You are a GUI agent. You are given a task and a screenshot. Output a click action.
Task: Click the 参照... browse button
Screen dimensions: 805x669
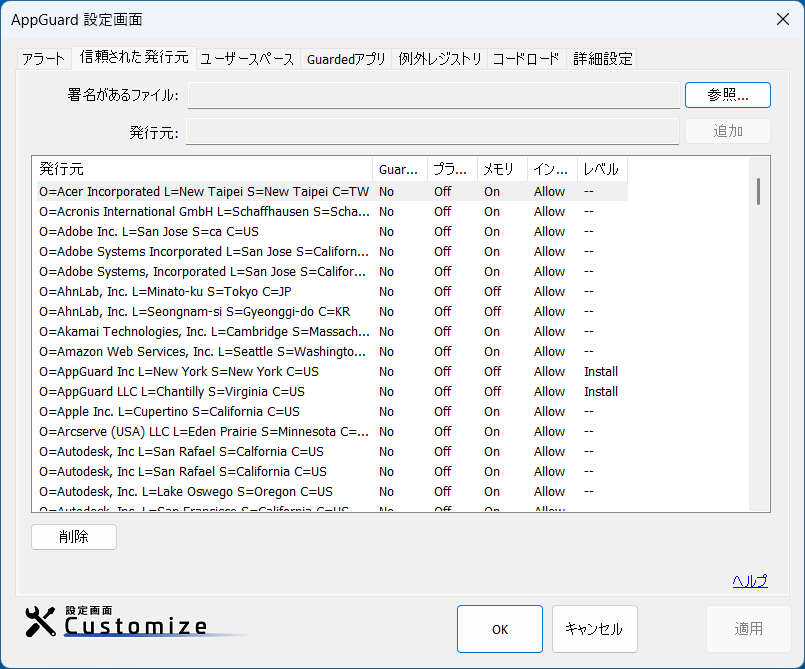coord(727,95)
